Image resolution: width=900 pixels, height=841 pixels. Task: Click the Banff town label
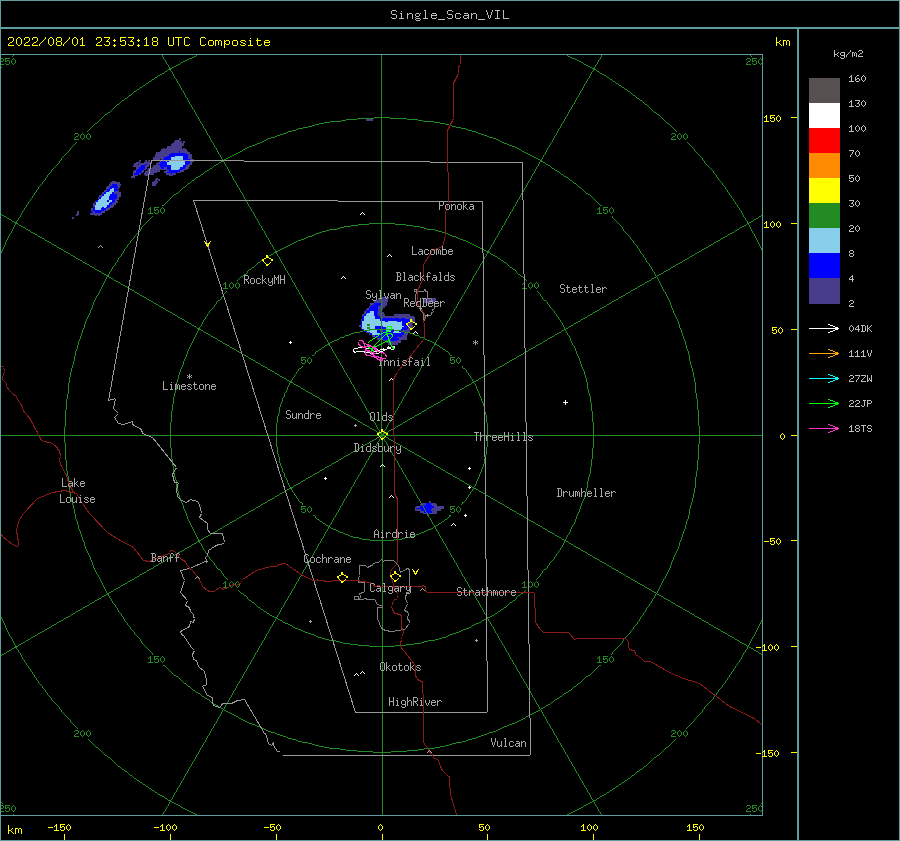pyautogui.click(x=165, y=557)
